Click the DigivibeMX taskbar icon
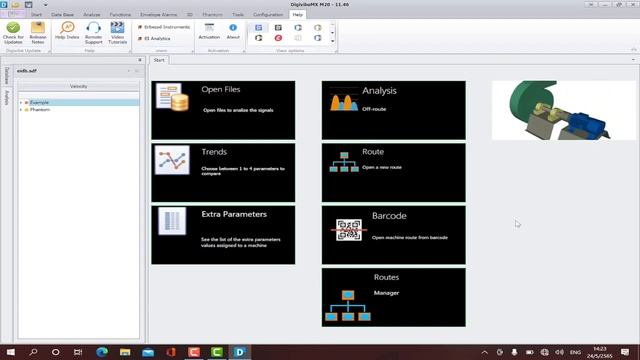The image size is (640, 360). [240, 352]
